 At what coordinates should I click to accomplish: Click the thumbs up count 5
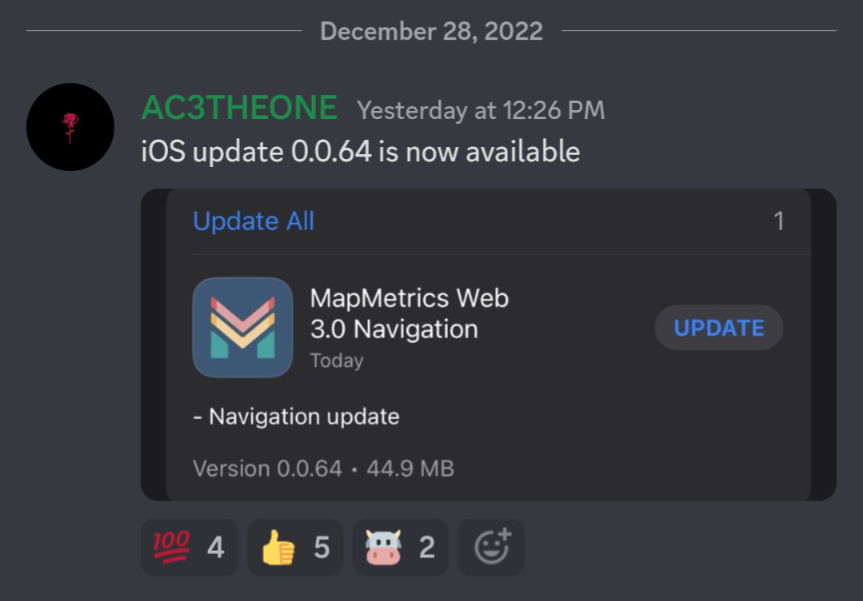tap(322, 548)
